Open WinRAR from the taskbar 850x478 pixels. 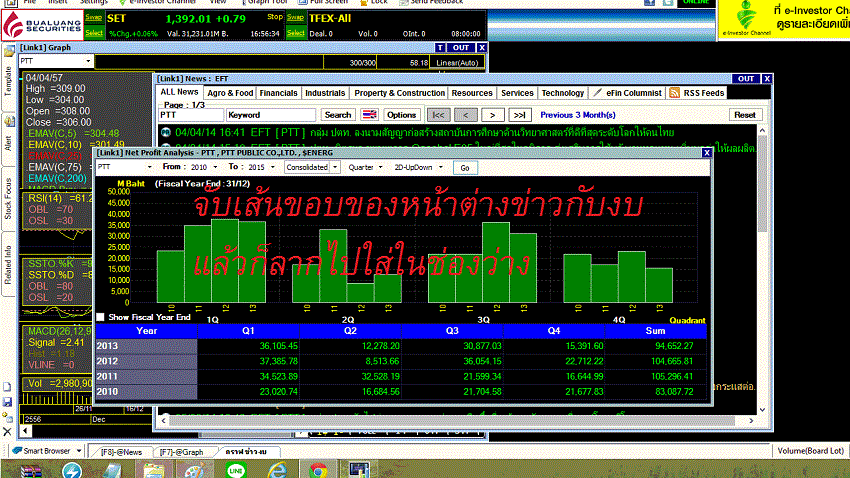(31, 470)
